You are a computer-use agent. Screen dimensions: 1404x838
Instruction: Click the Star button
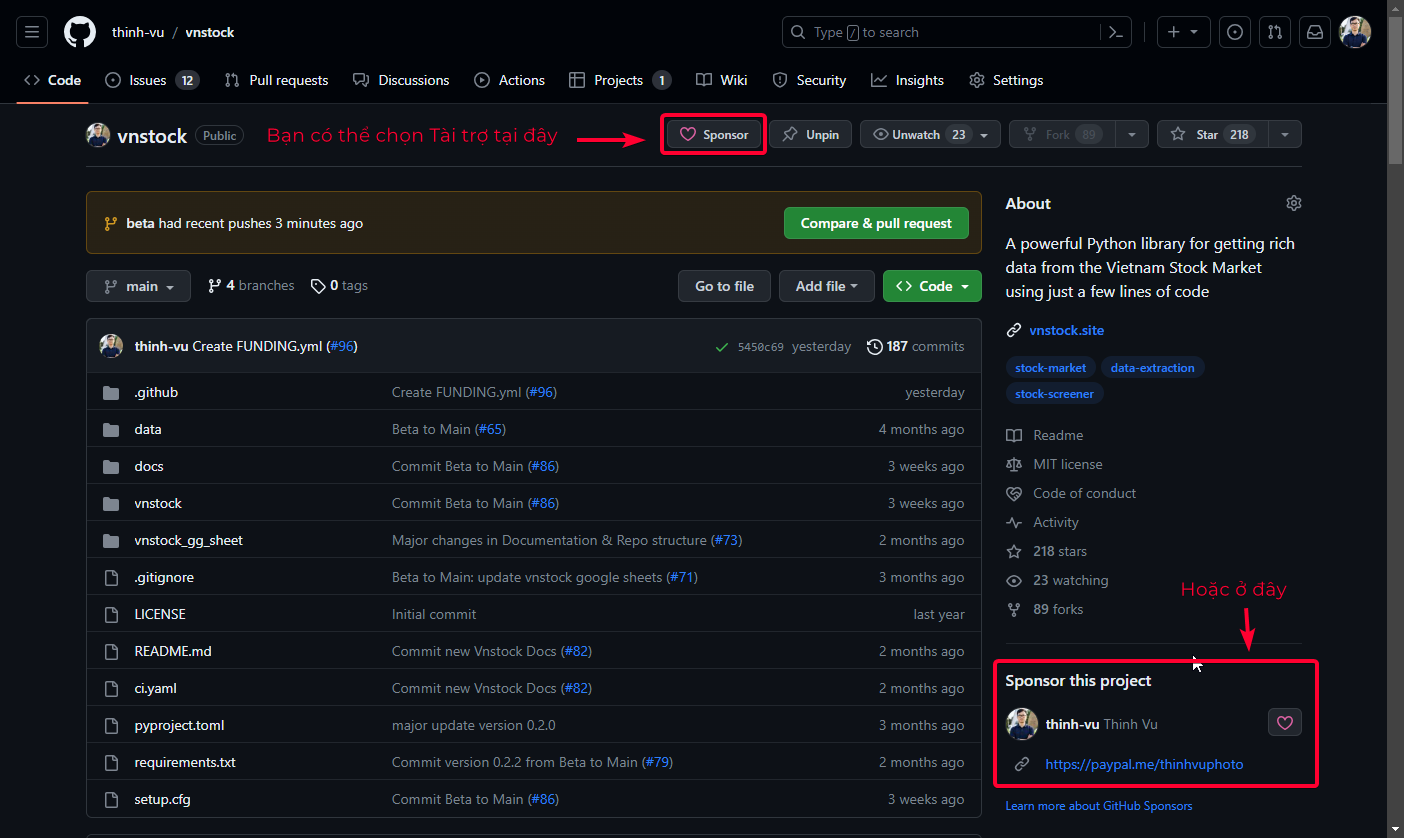pyautogui.click(x=1212, y=134)
